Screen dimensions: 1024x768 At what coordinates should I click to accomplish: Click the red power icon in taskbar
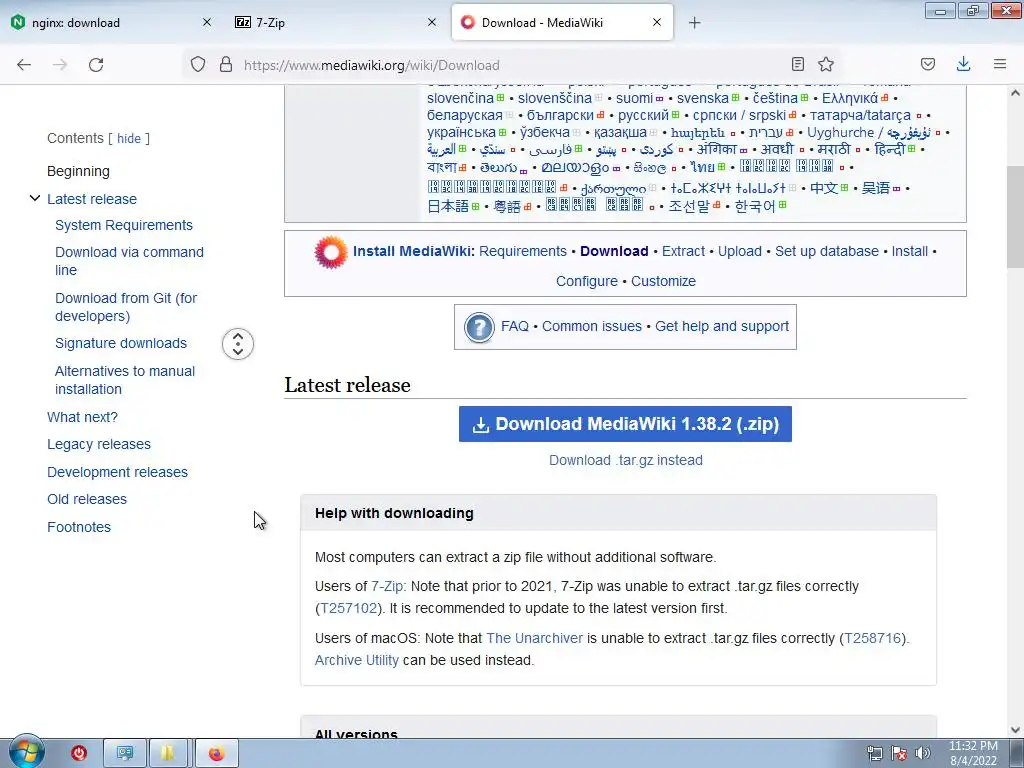(79, 753)
